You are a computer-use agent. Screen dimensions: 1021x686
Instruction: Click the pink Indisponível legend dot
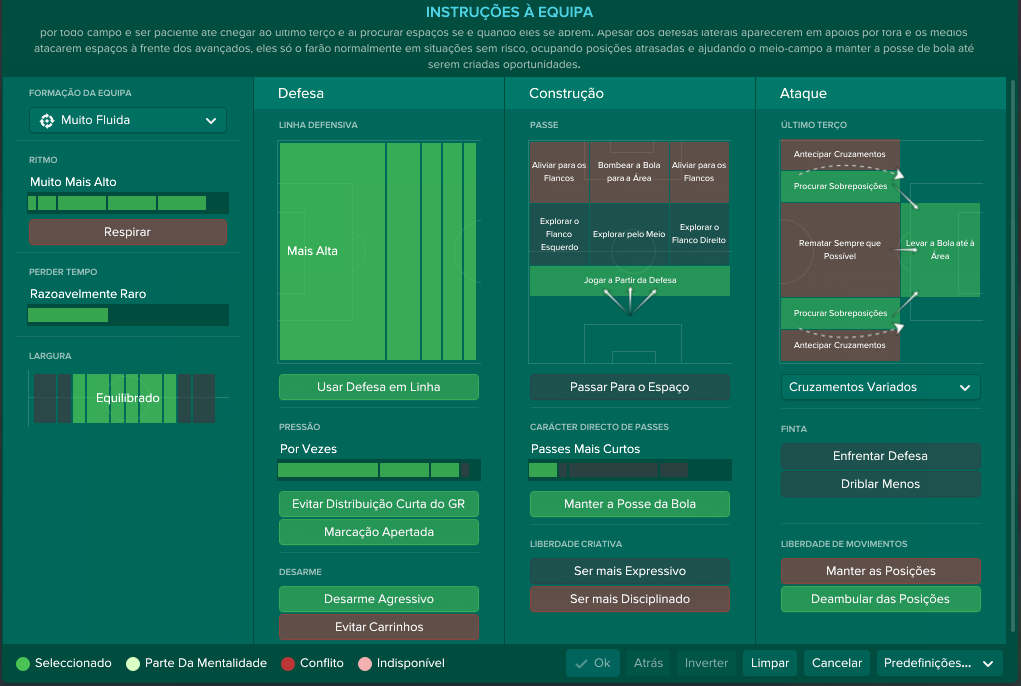365,664
